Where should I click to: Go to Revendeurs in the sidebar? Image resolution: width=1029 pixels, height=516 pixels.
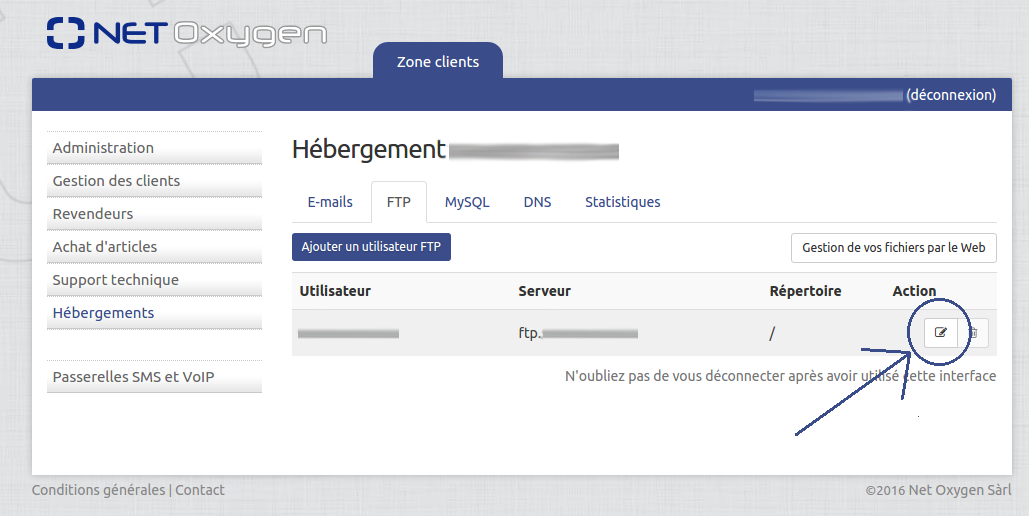(x=93, y=214)
